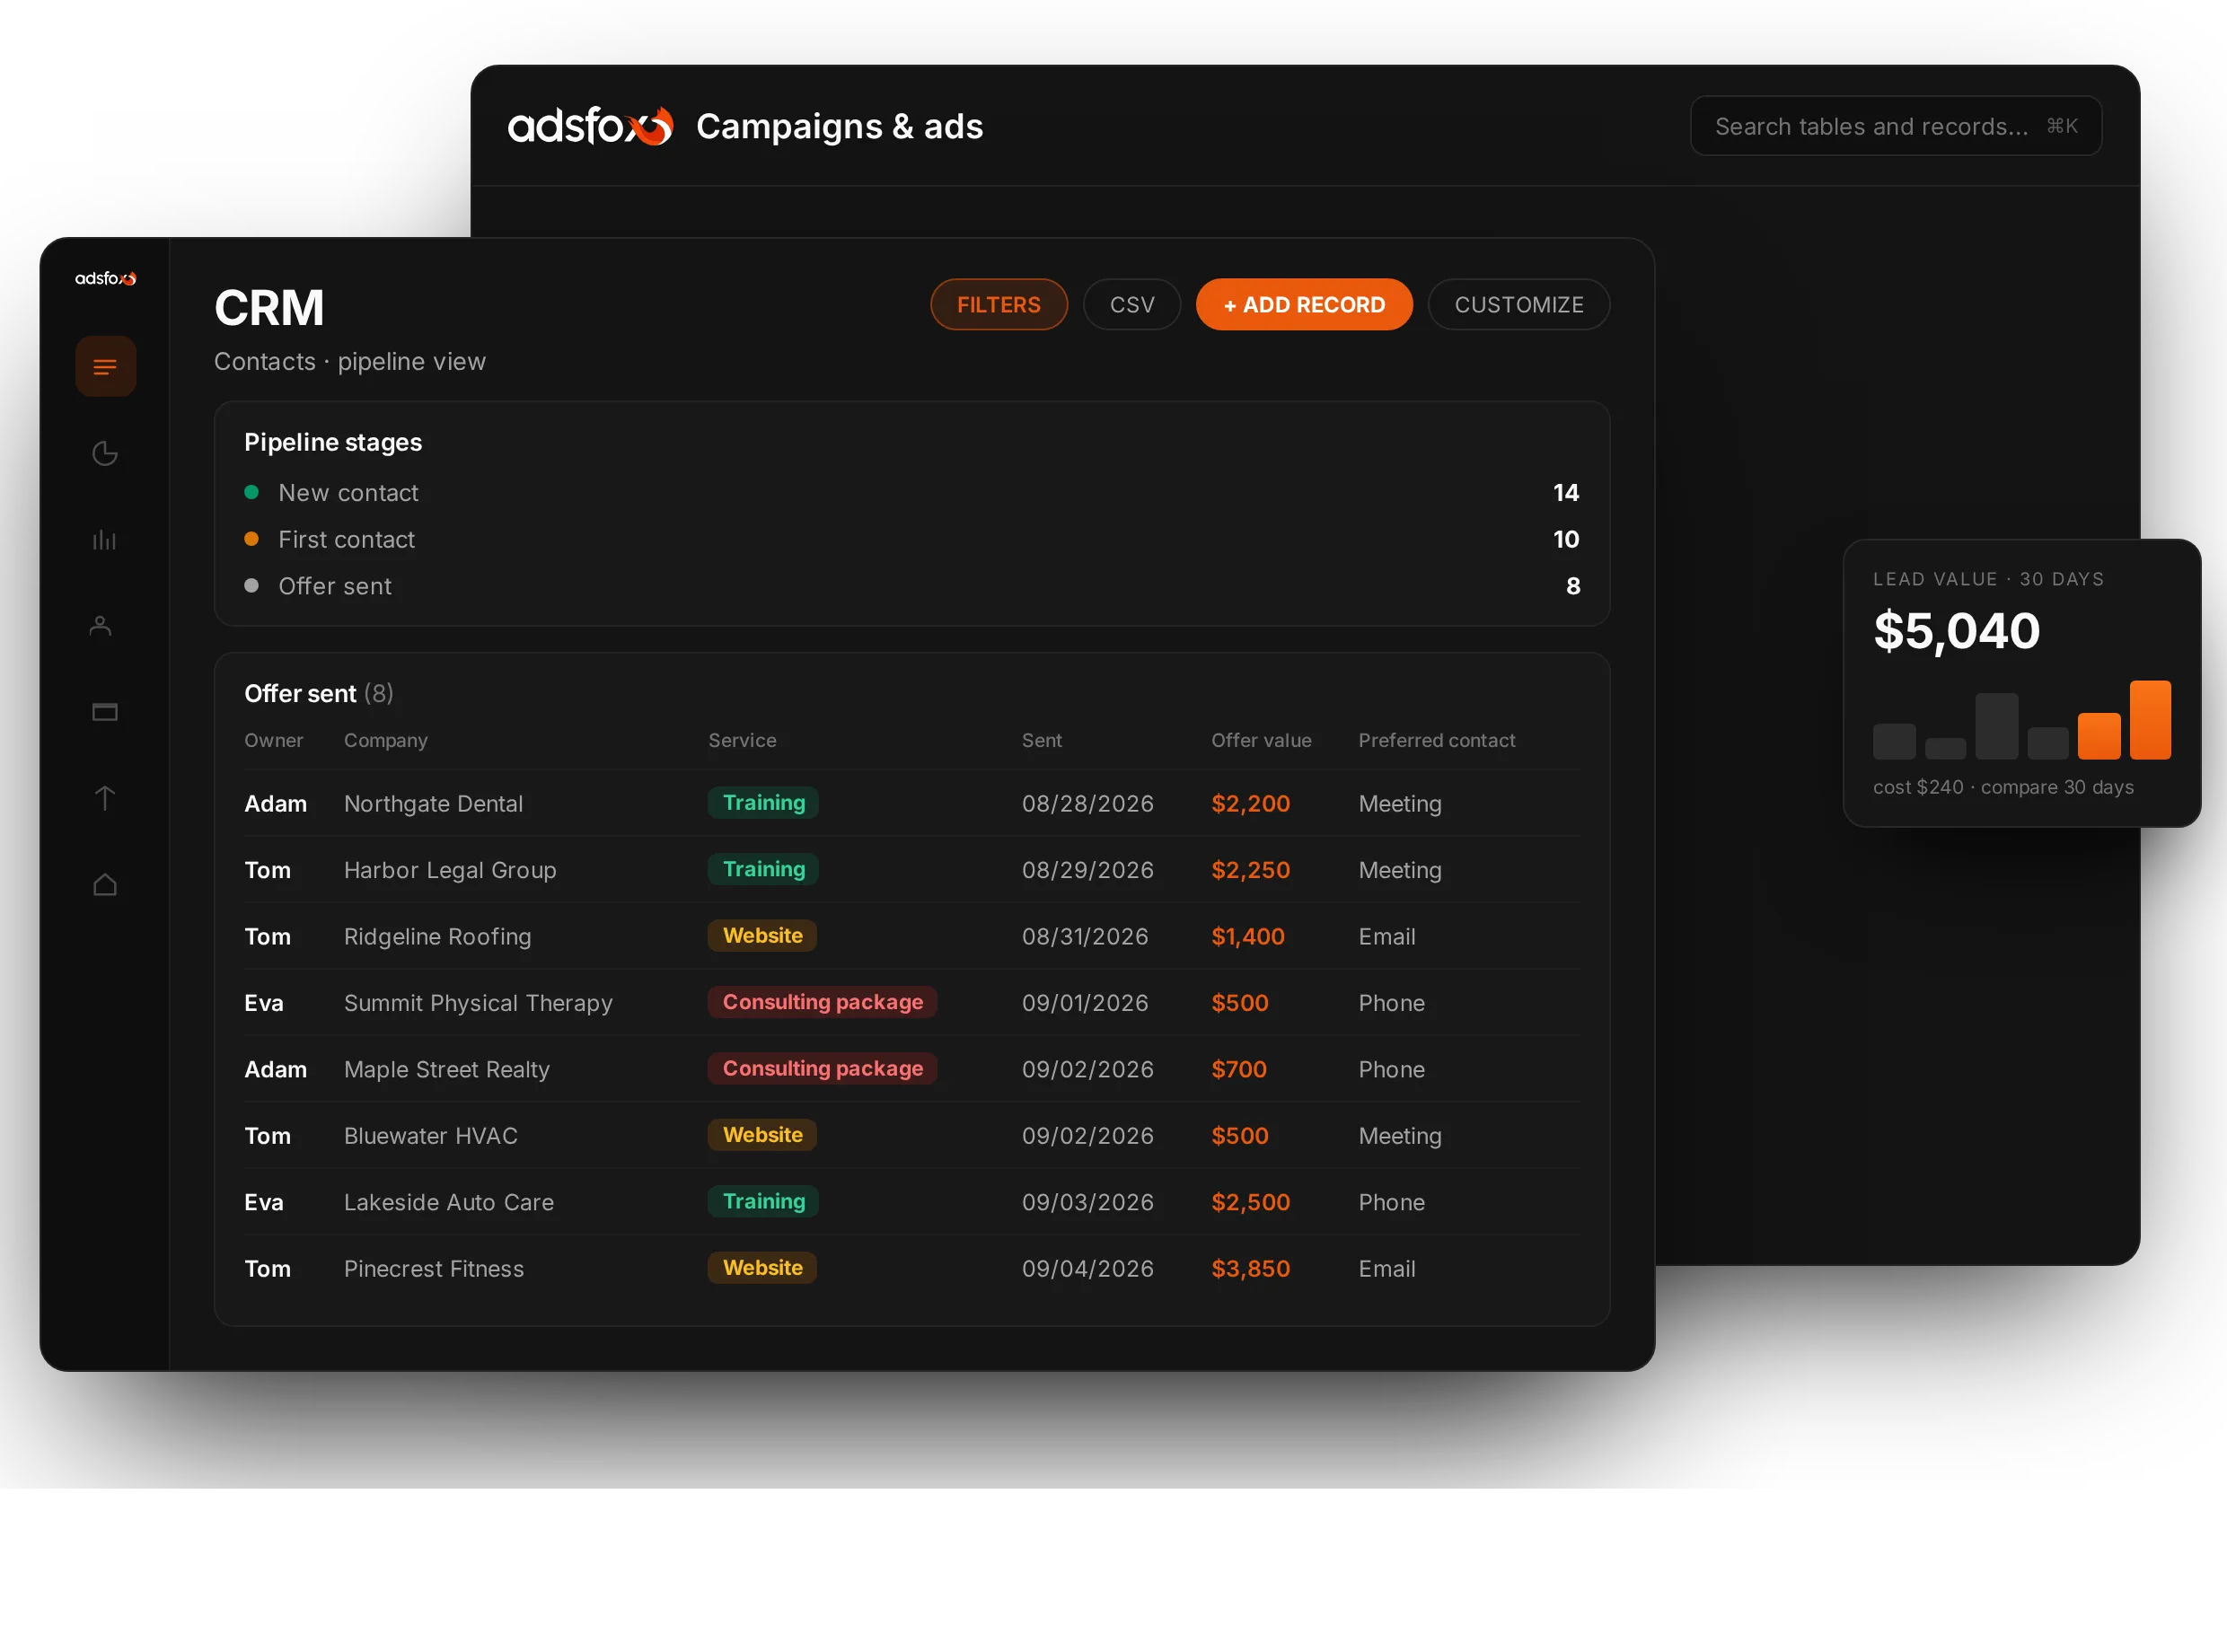Open the person contacts icon in sidebar
The image size is (2227, 1652).
pos(100,626)
